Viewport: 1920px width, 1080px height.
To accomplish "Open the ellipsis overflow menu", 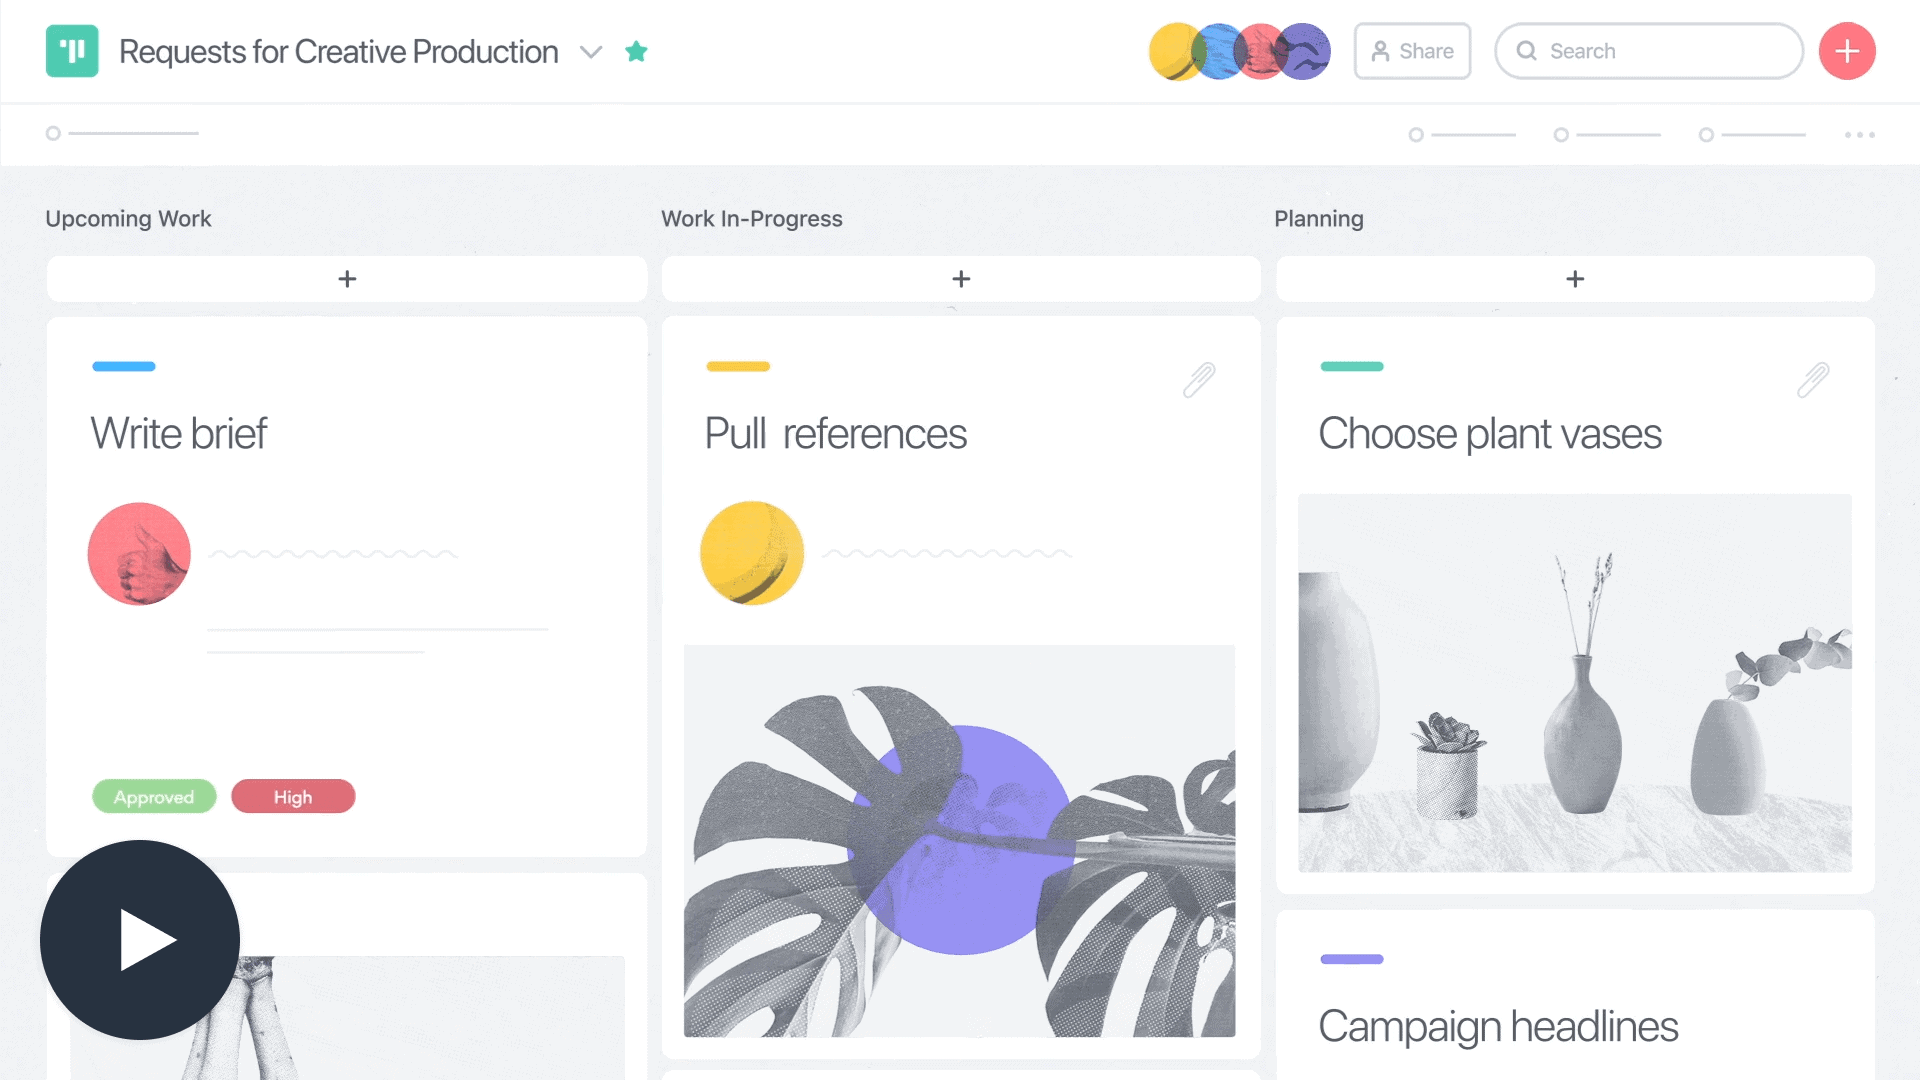I will click(1860, 135).
